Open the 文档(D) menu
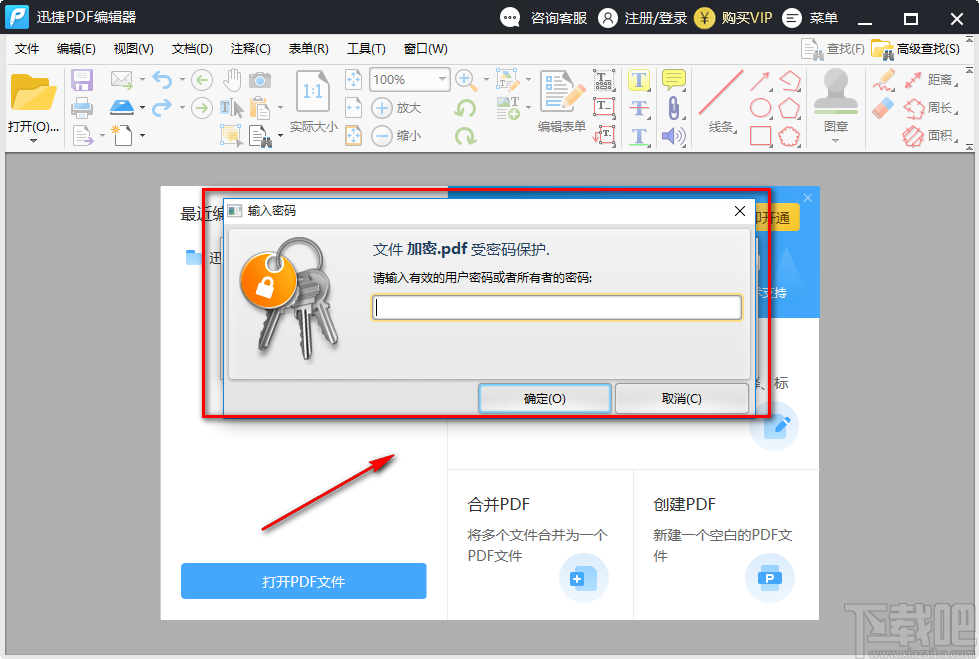979x659 pixels. tap(192, 49)
